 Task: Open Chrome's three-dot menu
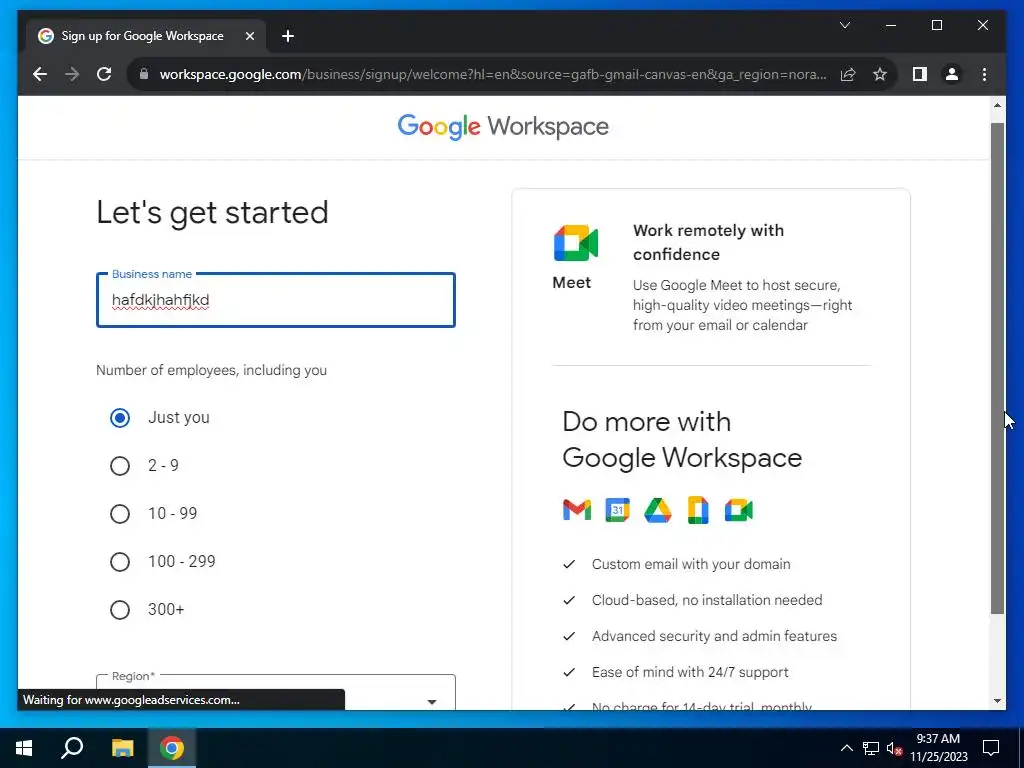pos(984,74)
